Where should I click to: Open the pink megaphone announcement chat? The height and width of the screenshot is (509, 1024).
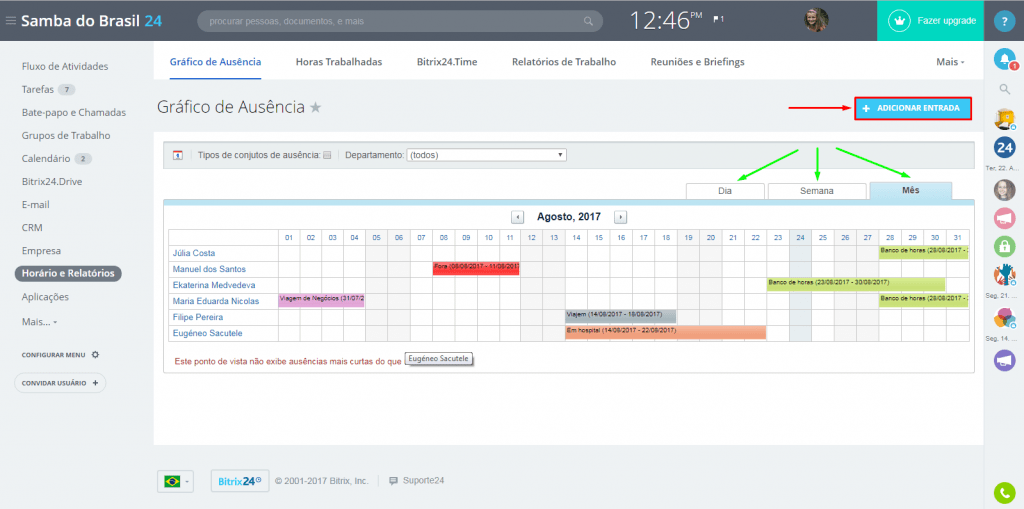tap(1004, 218)
